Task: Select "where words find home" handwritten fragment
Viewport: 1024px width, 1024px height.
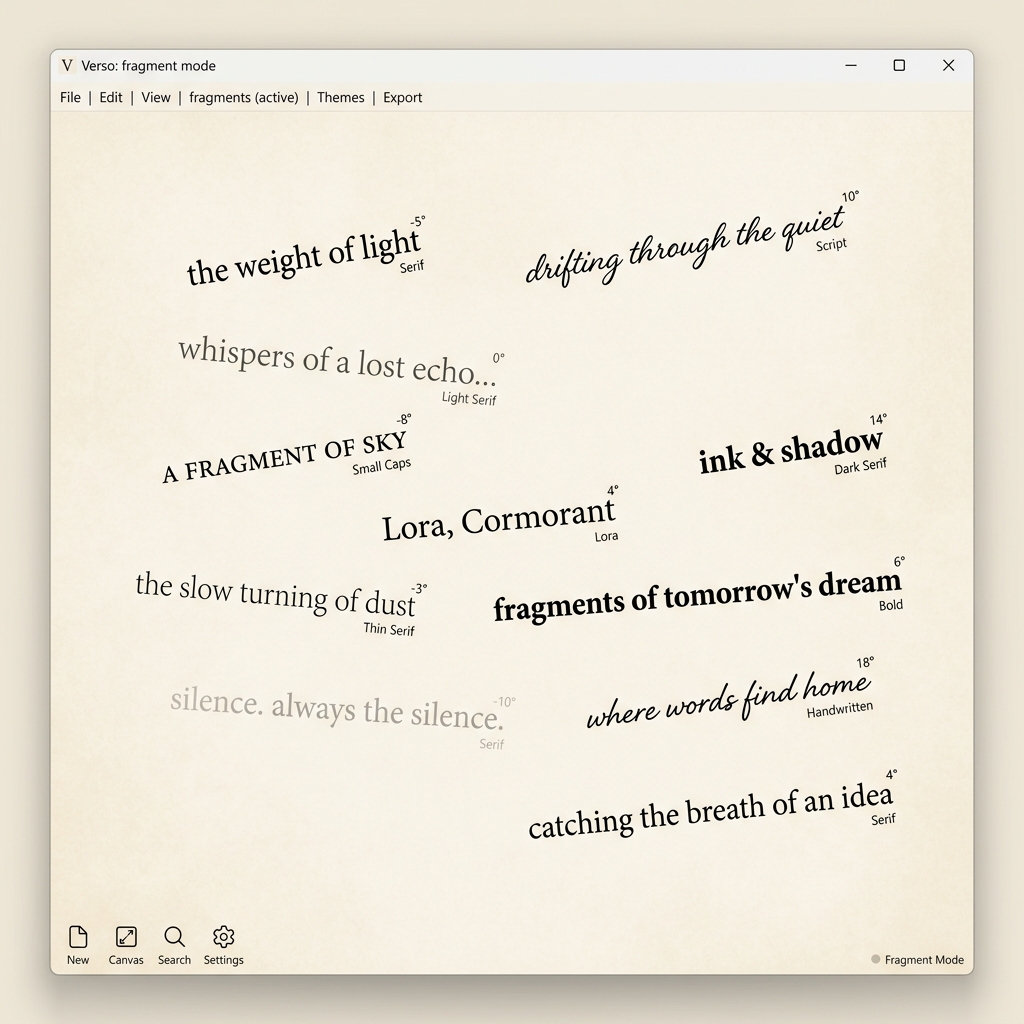Action: click(729, 699)
